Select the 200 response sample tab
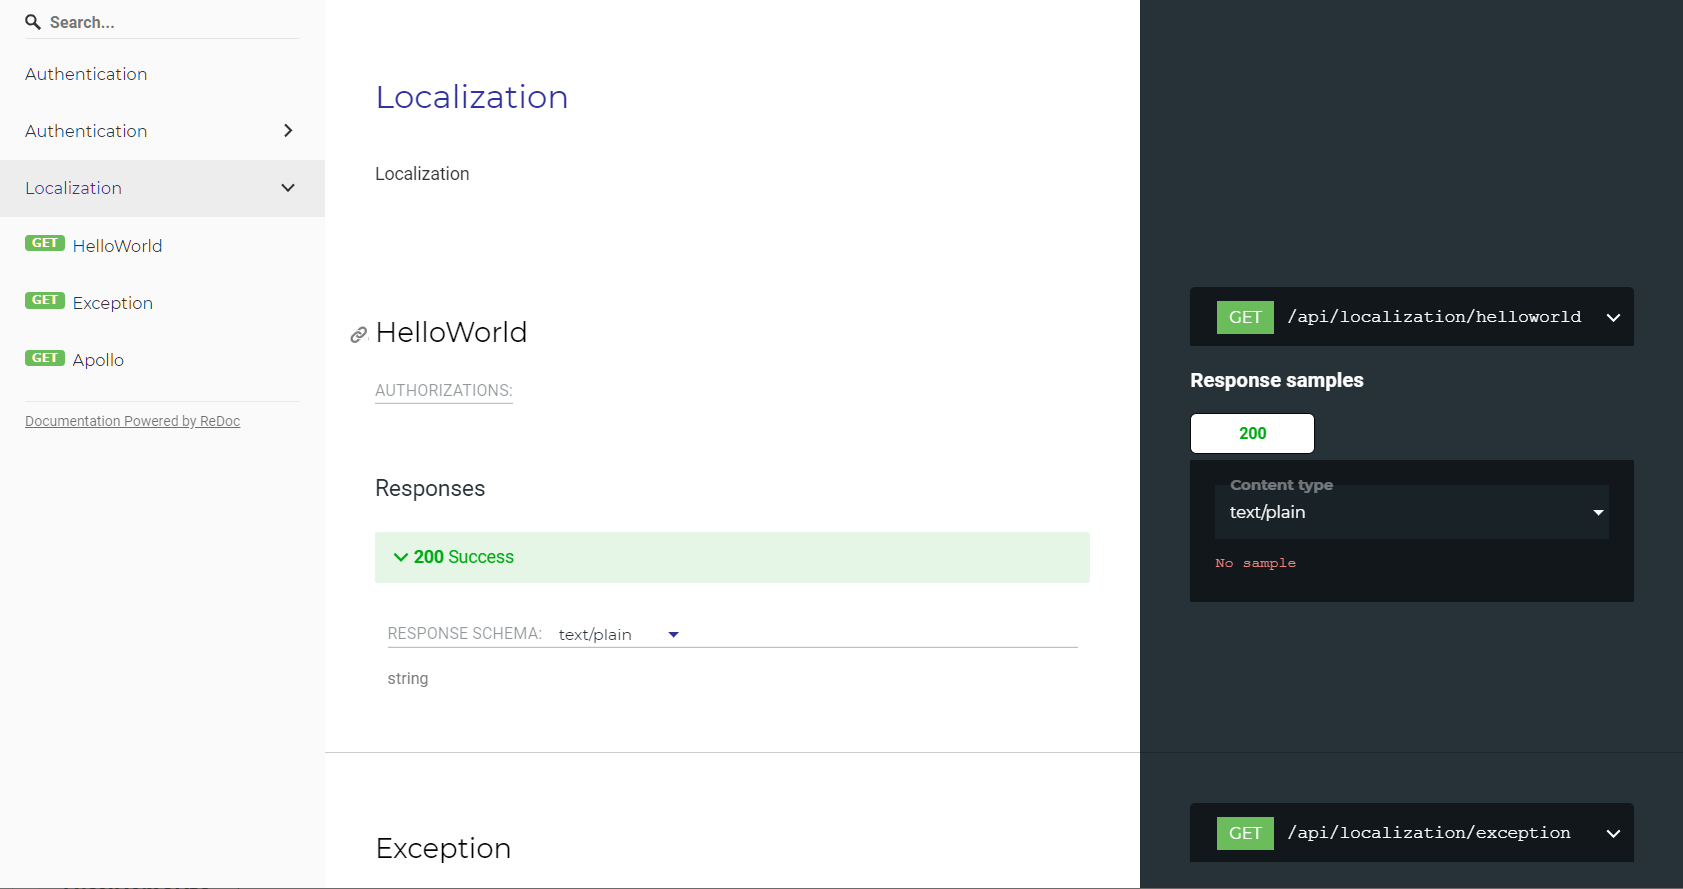This screenshot has width=1683, height=889. tap(1252, 433)
